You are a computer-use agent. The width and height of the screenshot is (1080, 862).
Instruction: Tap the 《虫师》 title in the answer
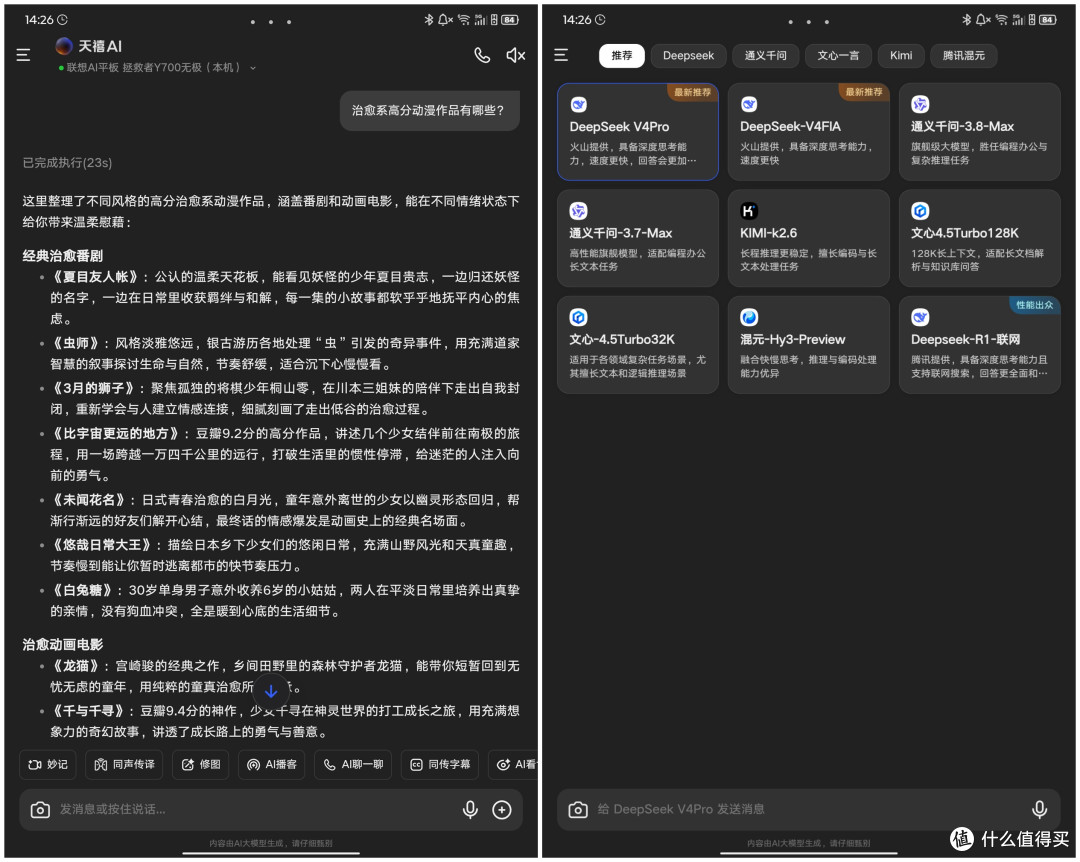point(76,343)
